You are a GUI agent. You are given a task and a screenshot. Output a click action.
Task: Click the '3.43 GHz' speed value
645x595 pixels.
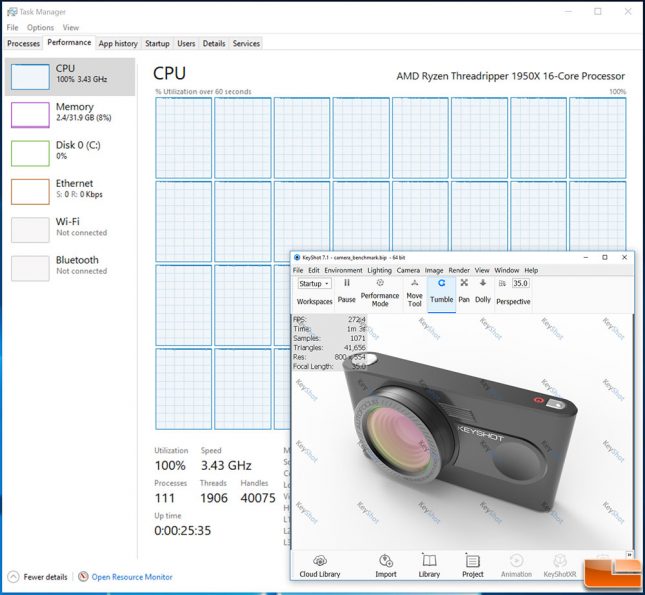click(226, 465)
